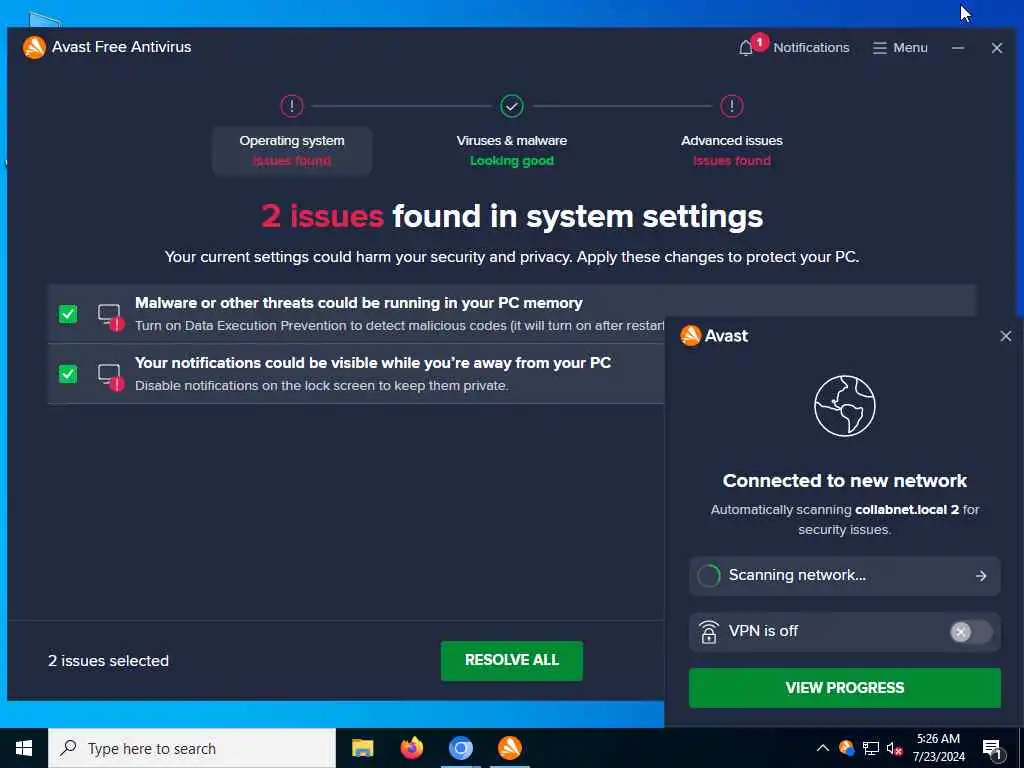Open the Windows Start menu
1024x768 pixels.
coord(24,748)
